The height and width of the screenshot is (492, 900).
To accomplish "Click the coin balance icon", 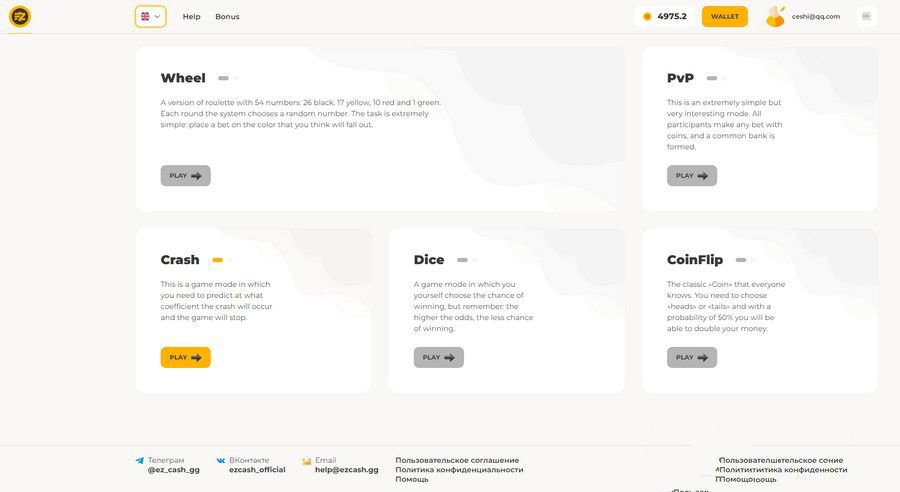I will 647,16.
